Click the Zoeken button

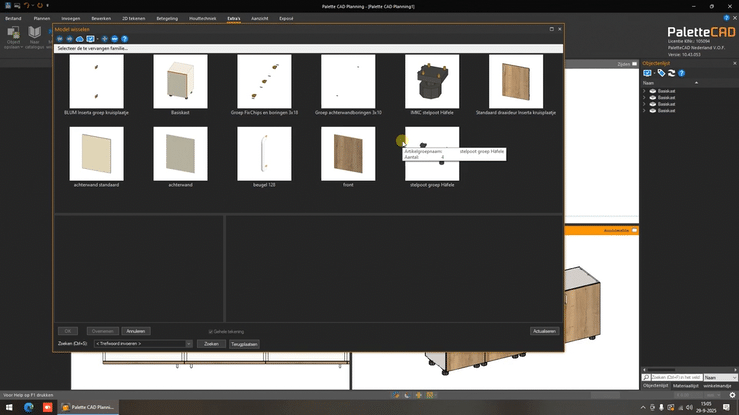pyautogui.click(x=211, y=343)
